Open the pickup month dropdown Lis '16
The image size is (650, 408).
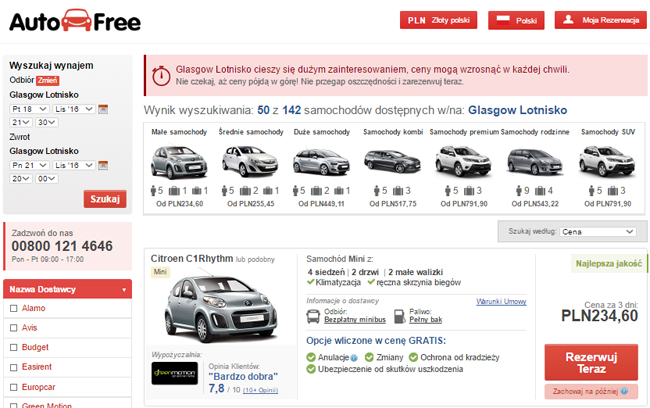(74, 109)
